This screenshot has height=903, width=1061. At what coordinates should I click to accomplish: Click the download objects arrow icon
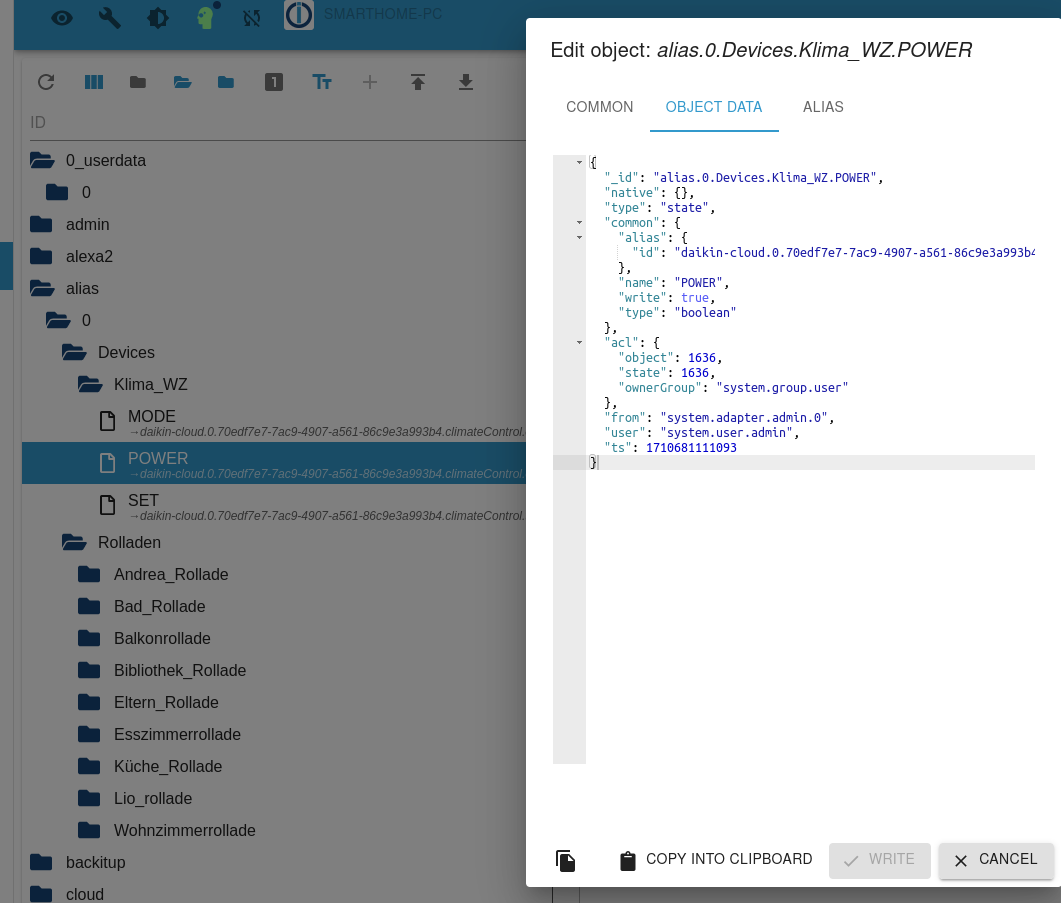click(x=466, y=83)
